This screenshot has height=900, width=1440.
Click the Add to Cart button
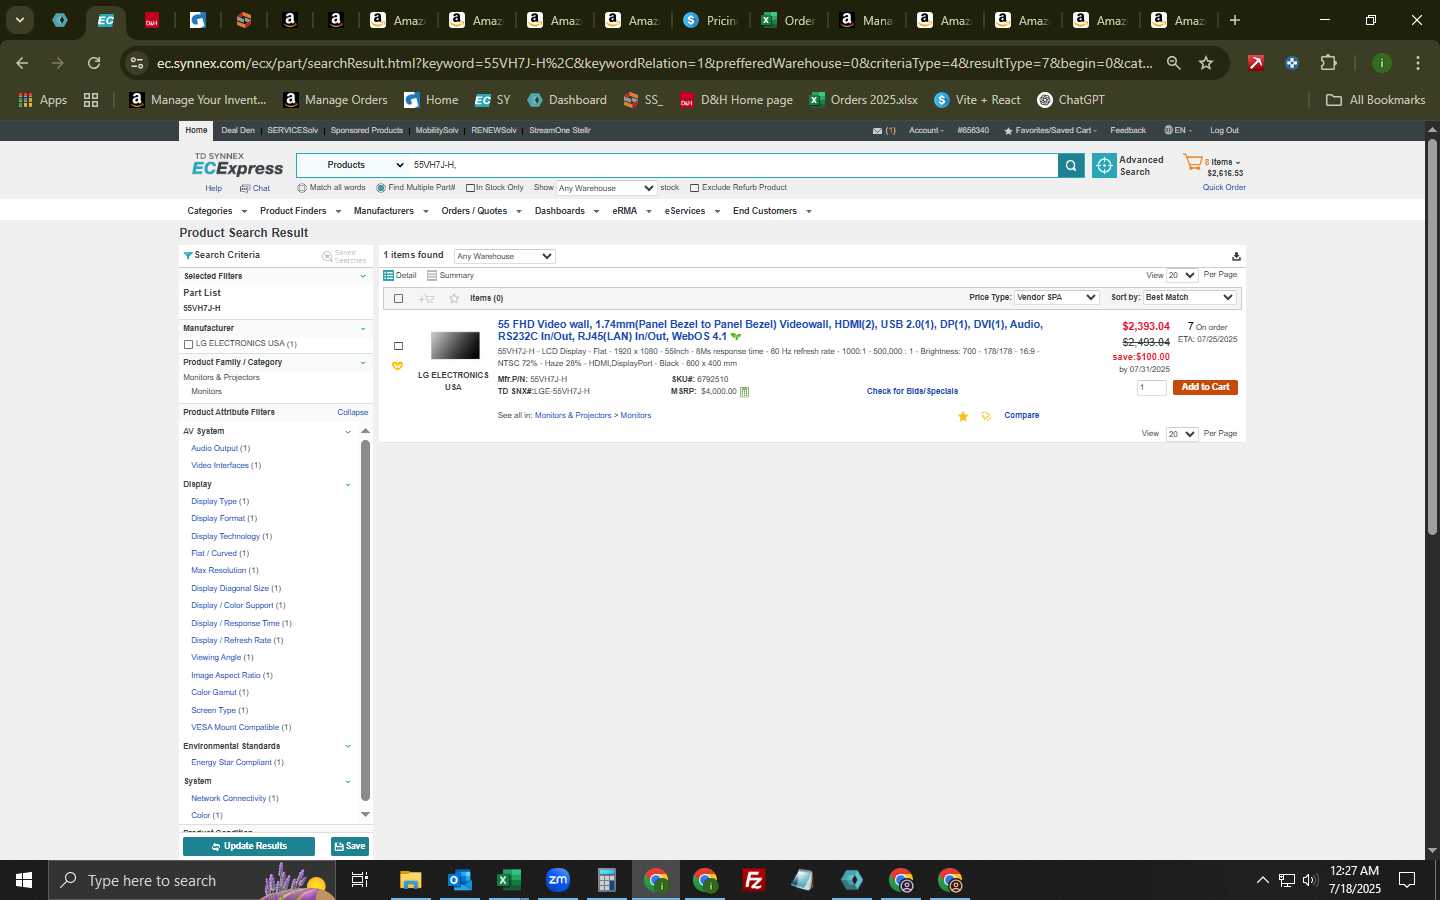(1205, 388)
